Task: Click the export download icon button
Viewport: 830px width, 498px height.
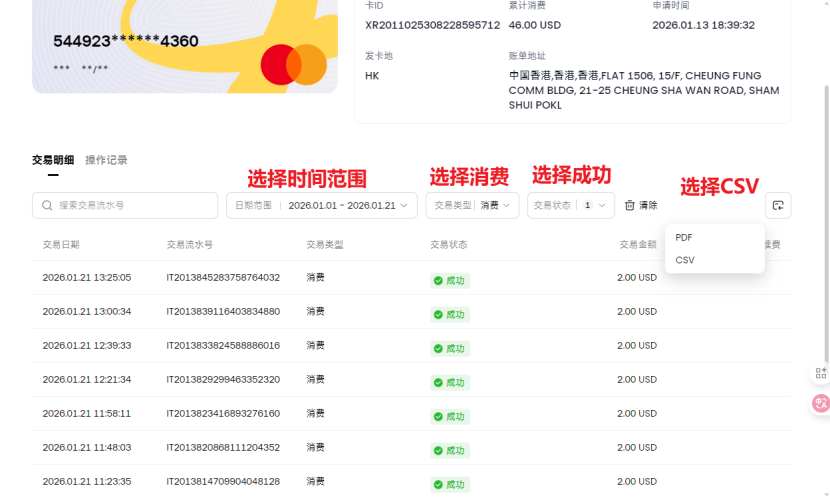Action: click(778, 205)
